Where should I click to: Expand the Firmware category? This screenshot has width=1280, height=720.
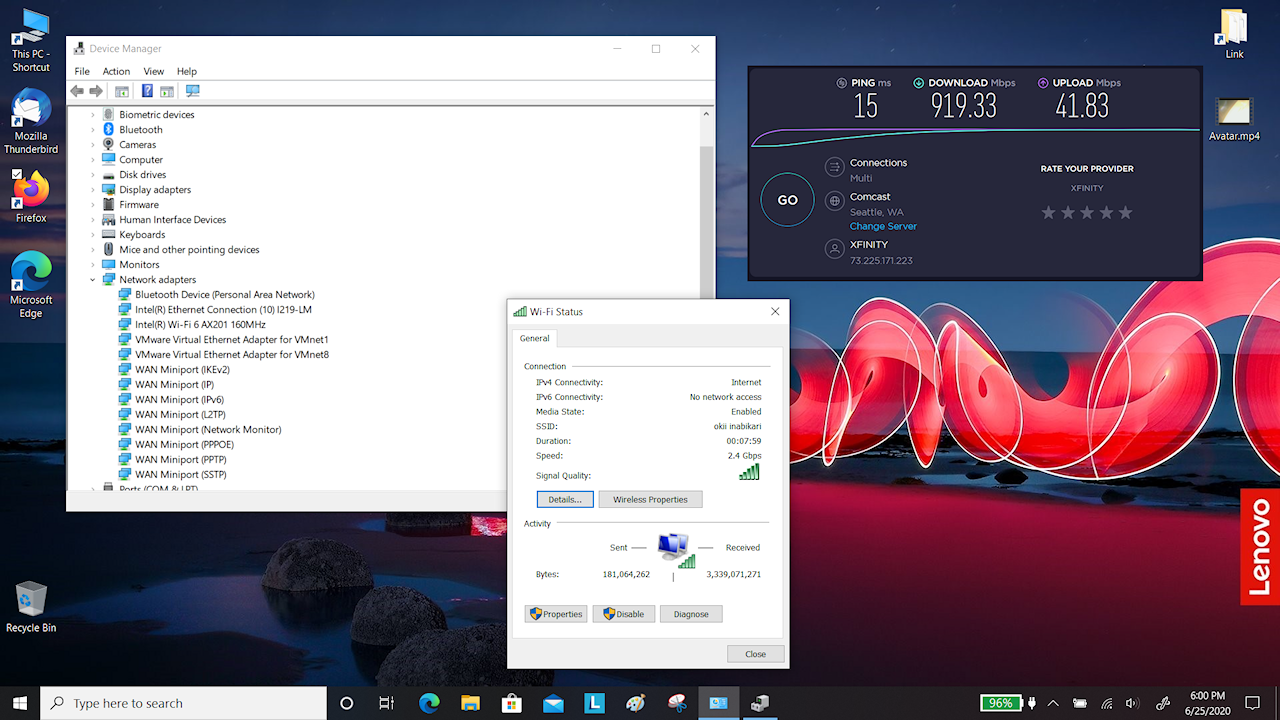tap(93, 205)
